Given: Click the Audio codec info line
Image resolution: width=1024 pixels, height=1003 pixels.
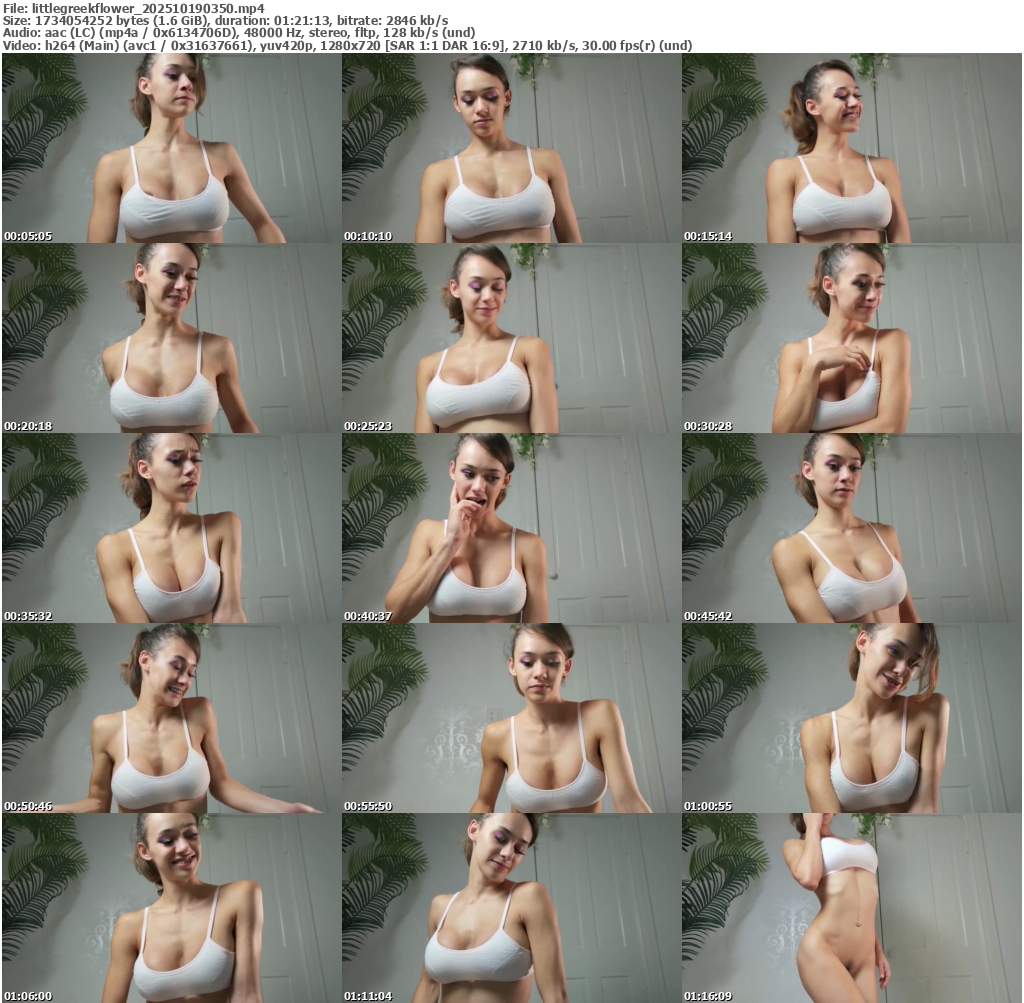Looking at the screenshot, I should pos(239,32).
